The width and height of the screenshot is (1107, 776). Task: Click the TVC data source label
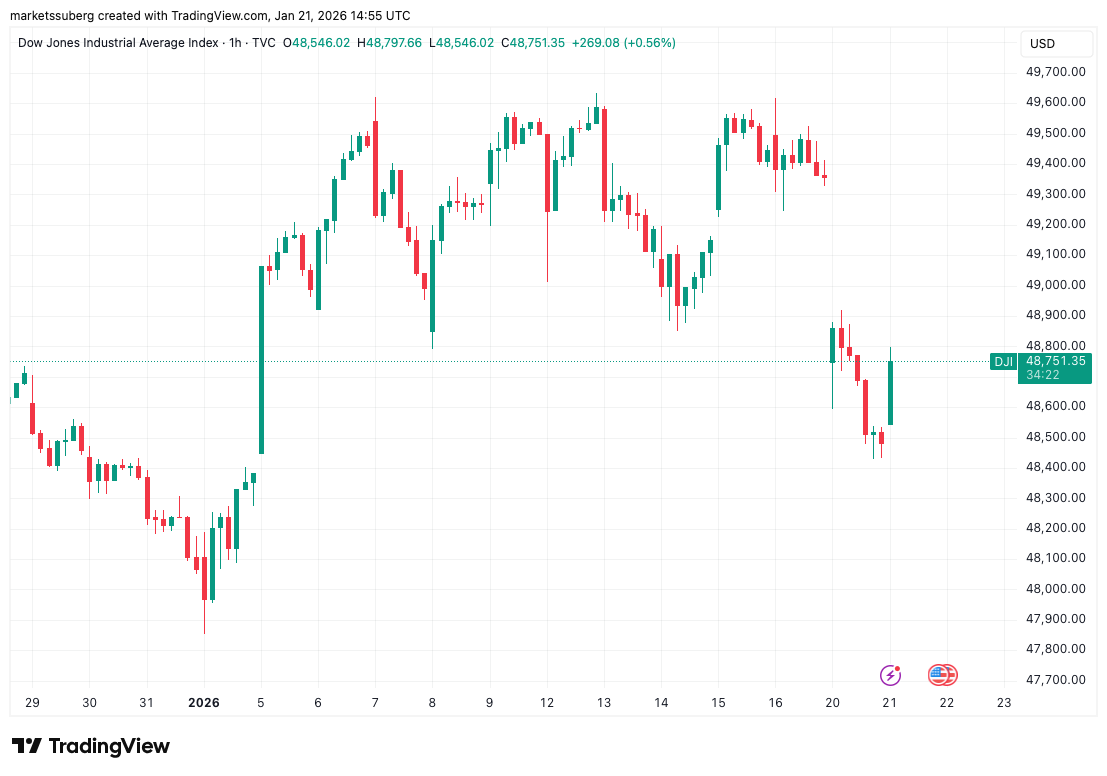[x=263, y=43]
